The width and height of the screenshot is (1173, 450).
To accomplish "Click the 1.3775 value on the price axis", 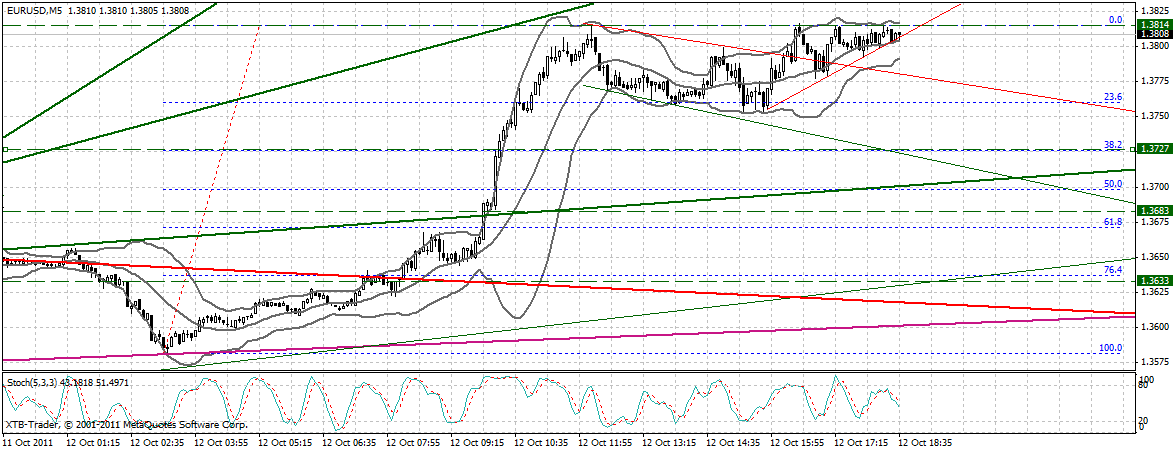I will (x=1153, y=81).
